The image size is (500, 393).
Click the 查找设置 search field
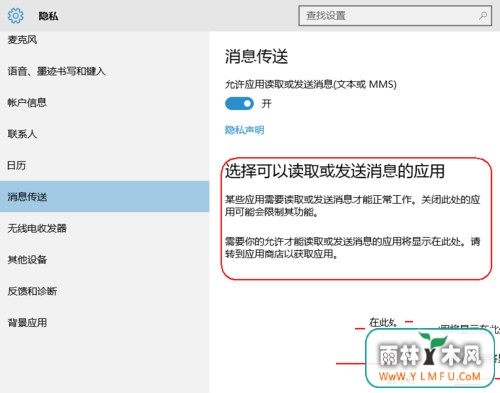[395, 16]
